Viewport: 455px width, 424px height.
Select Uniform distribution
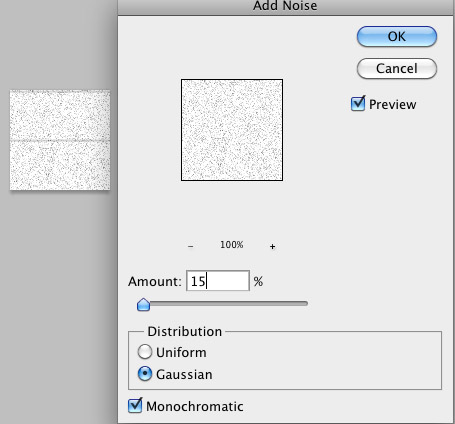145,352
